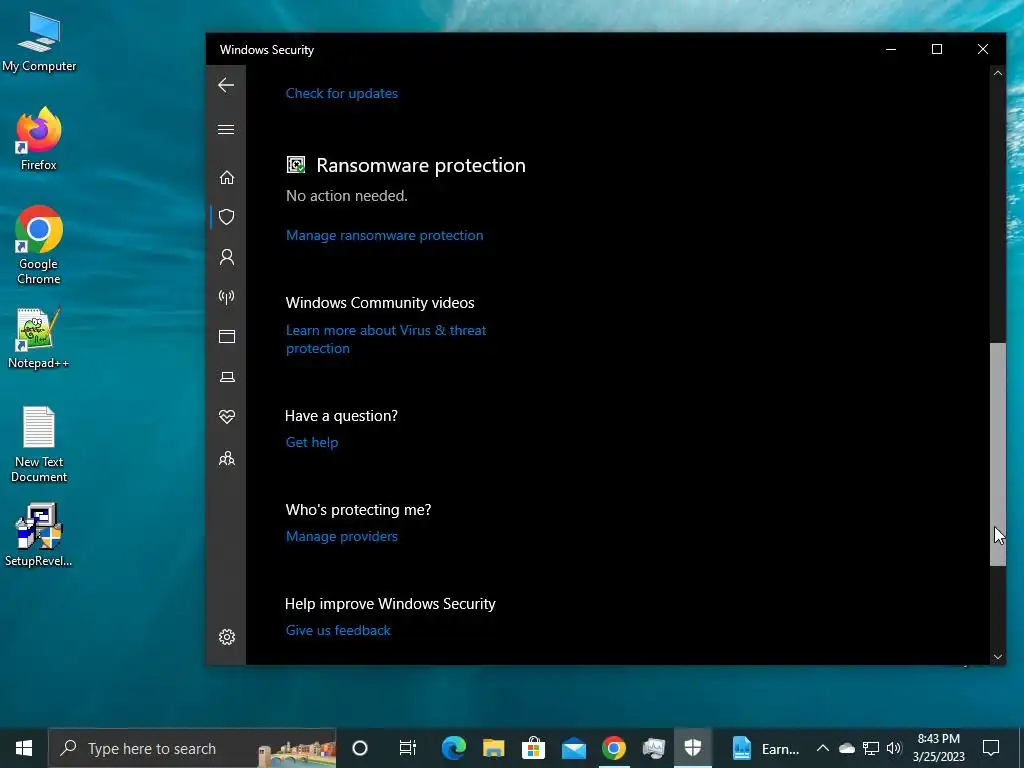1024x768 pixels.
Task: Click Check for updates link
Action: coord(342,93)
